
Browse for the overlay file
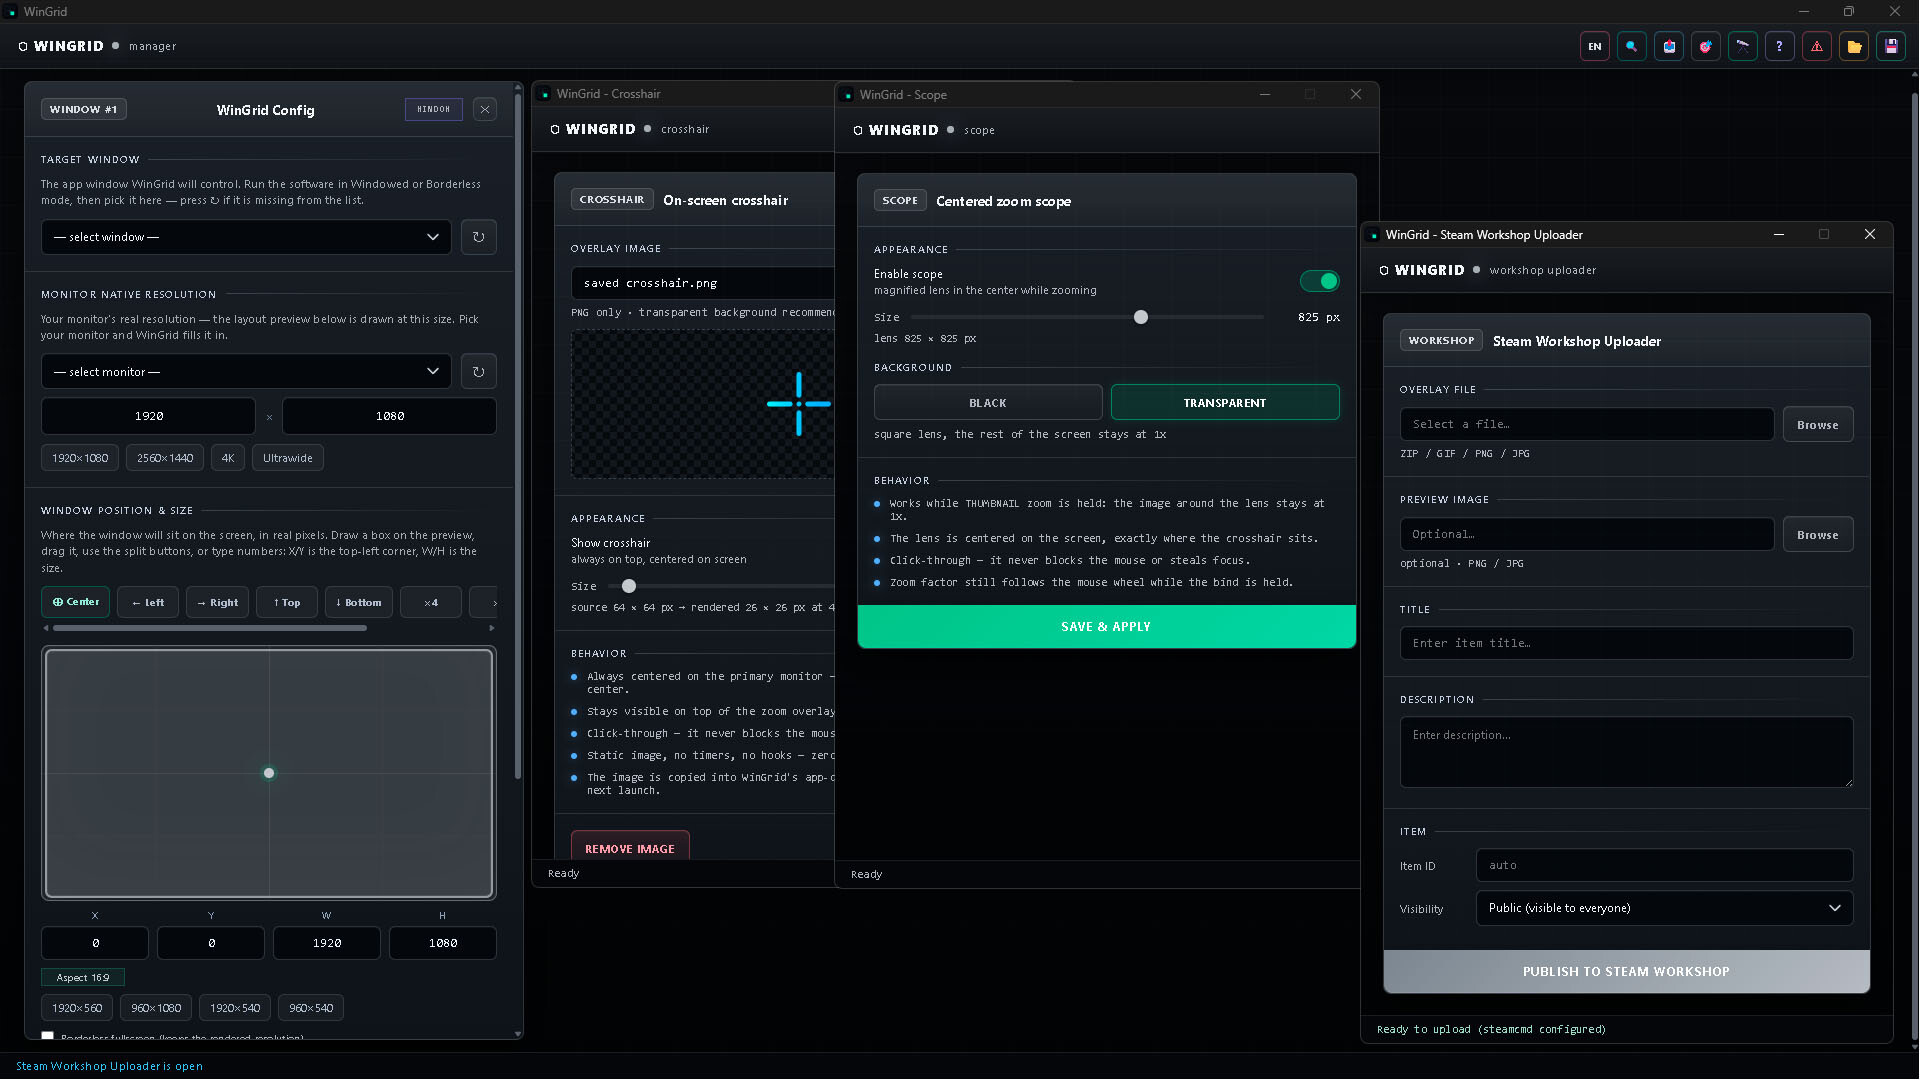point(1818,424)
